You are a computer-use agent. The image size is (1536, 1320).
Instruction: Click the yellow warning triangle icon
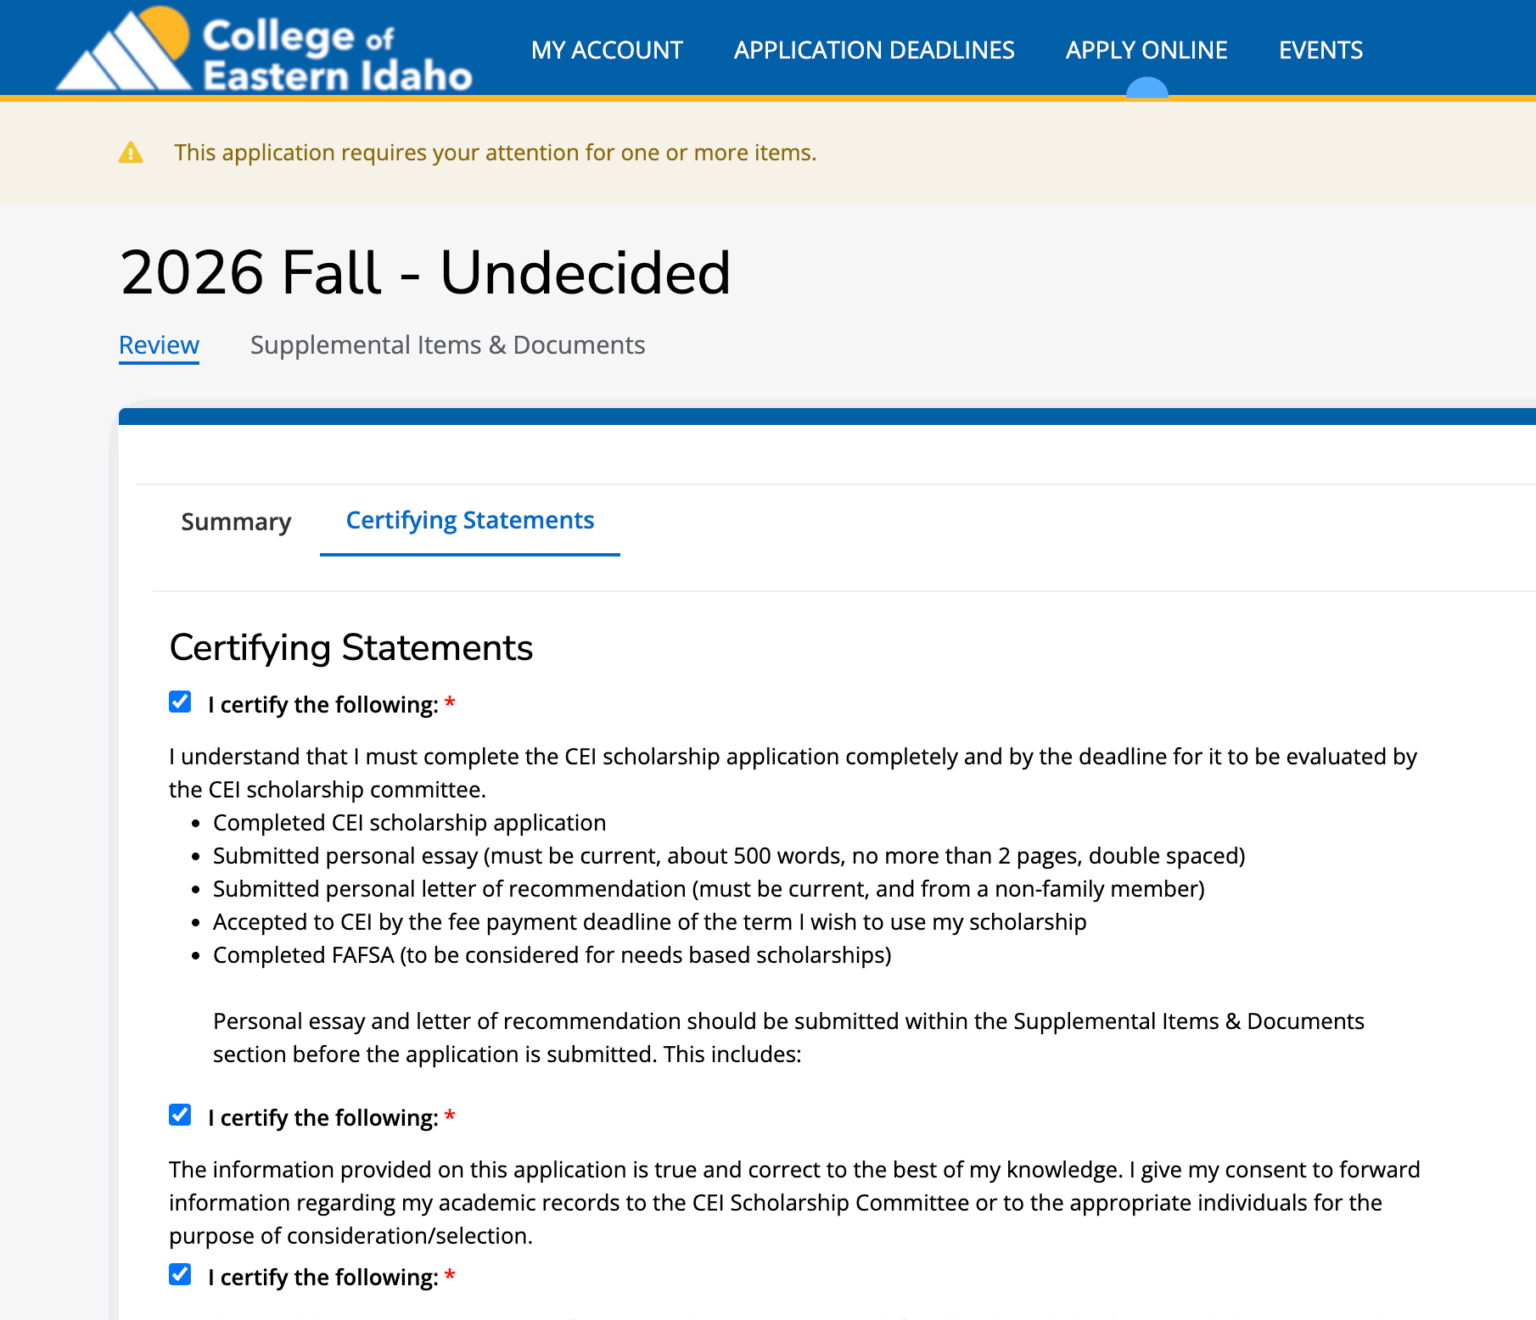[131, 152]
